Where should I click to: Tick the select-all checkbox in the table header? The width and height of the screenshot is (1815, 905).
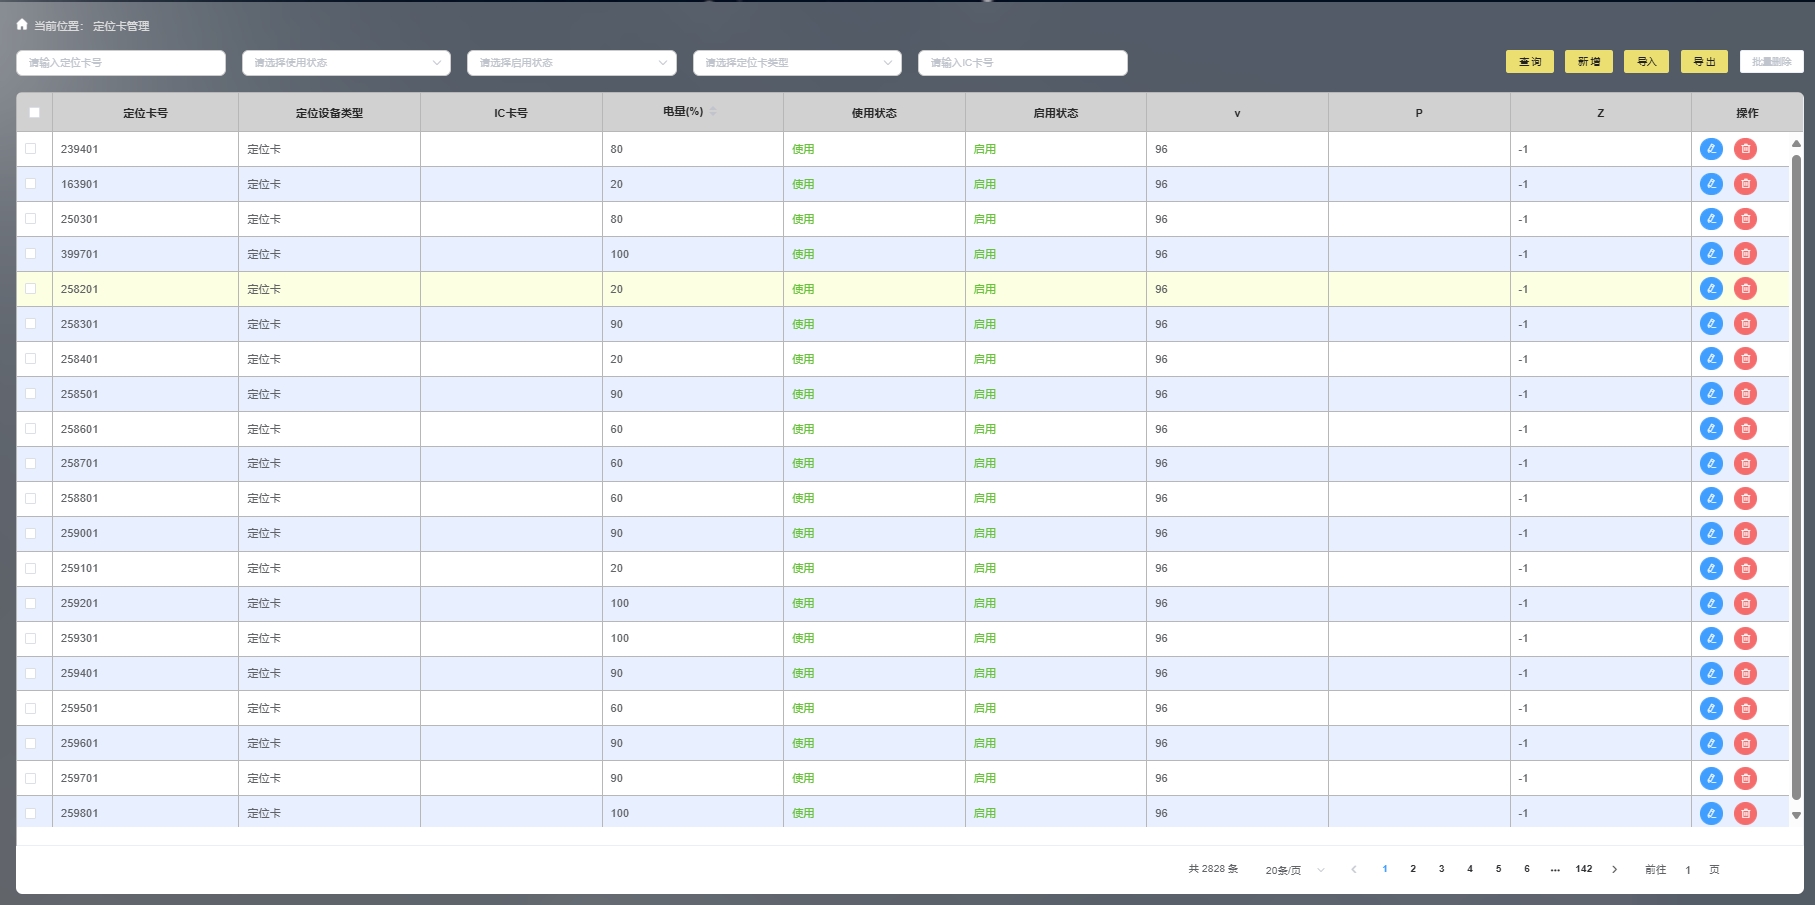click(34, 113)
